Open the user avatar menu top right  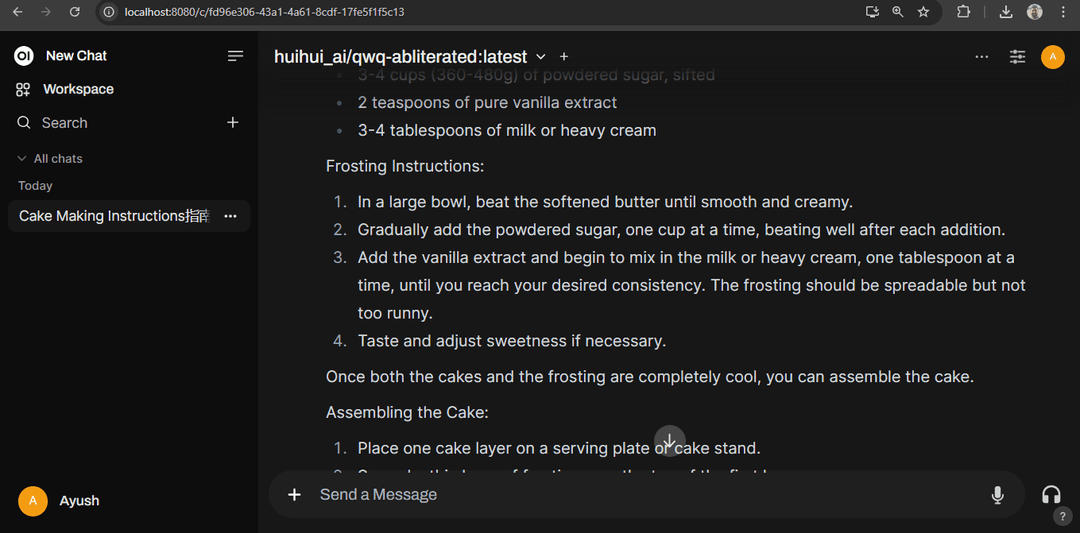coord(1052,56)
